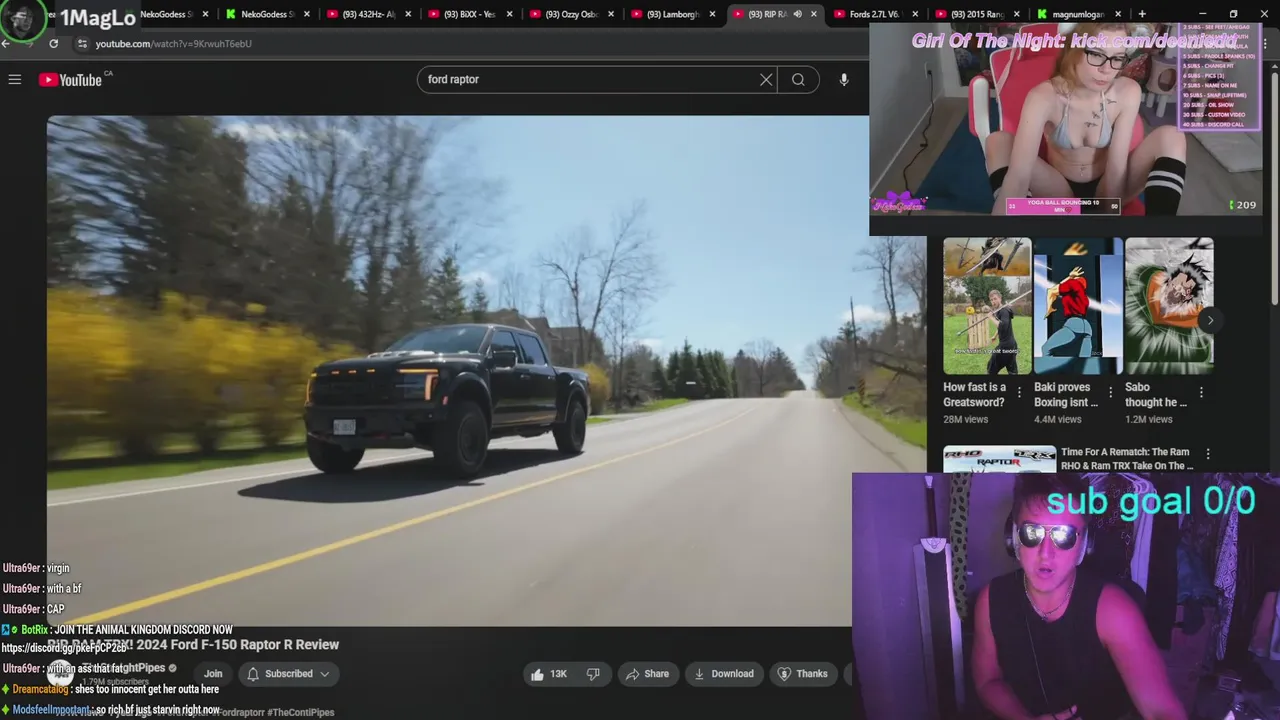Click the '28M views' text under Greatsword short

pyautogui.click(x=965, y=419)
